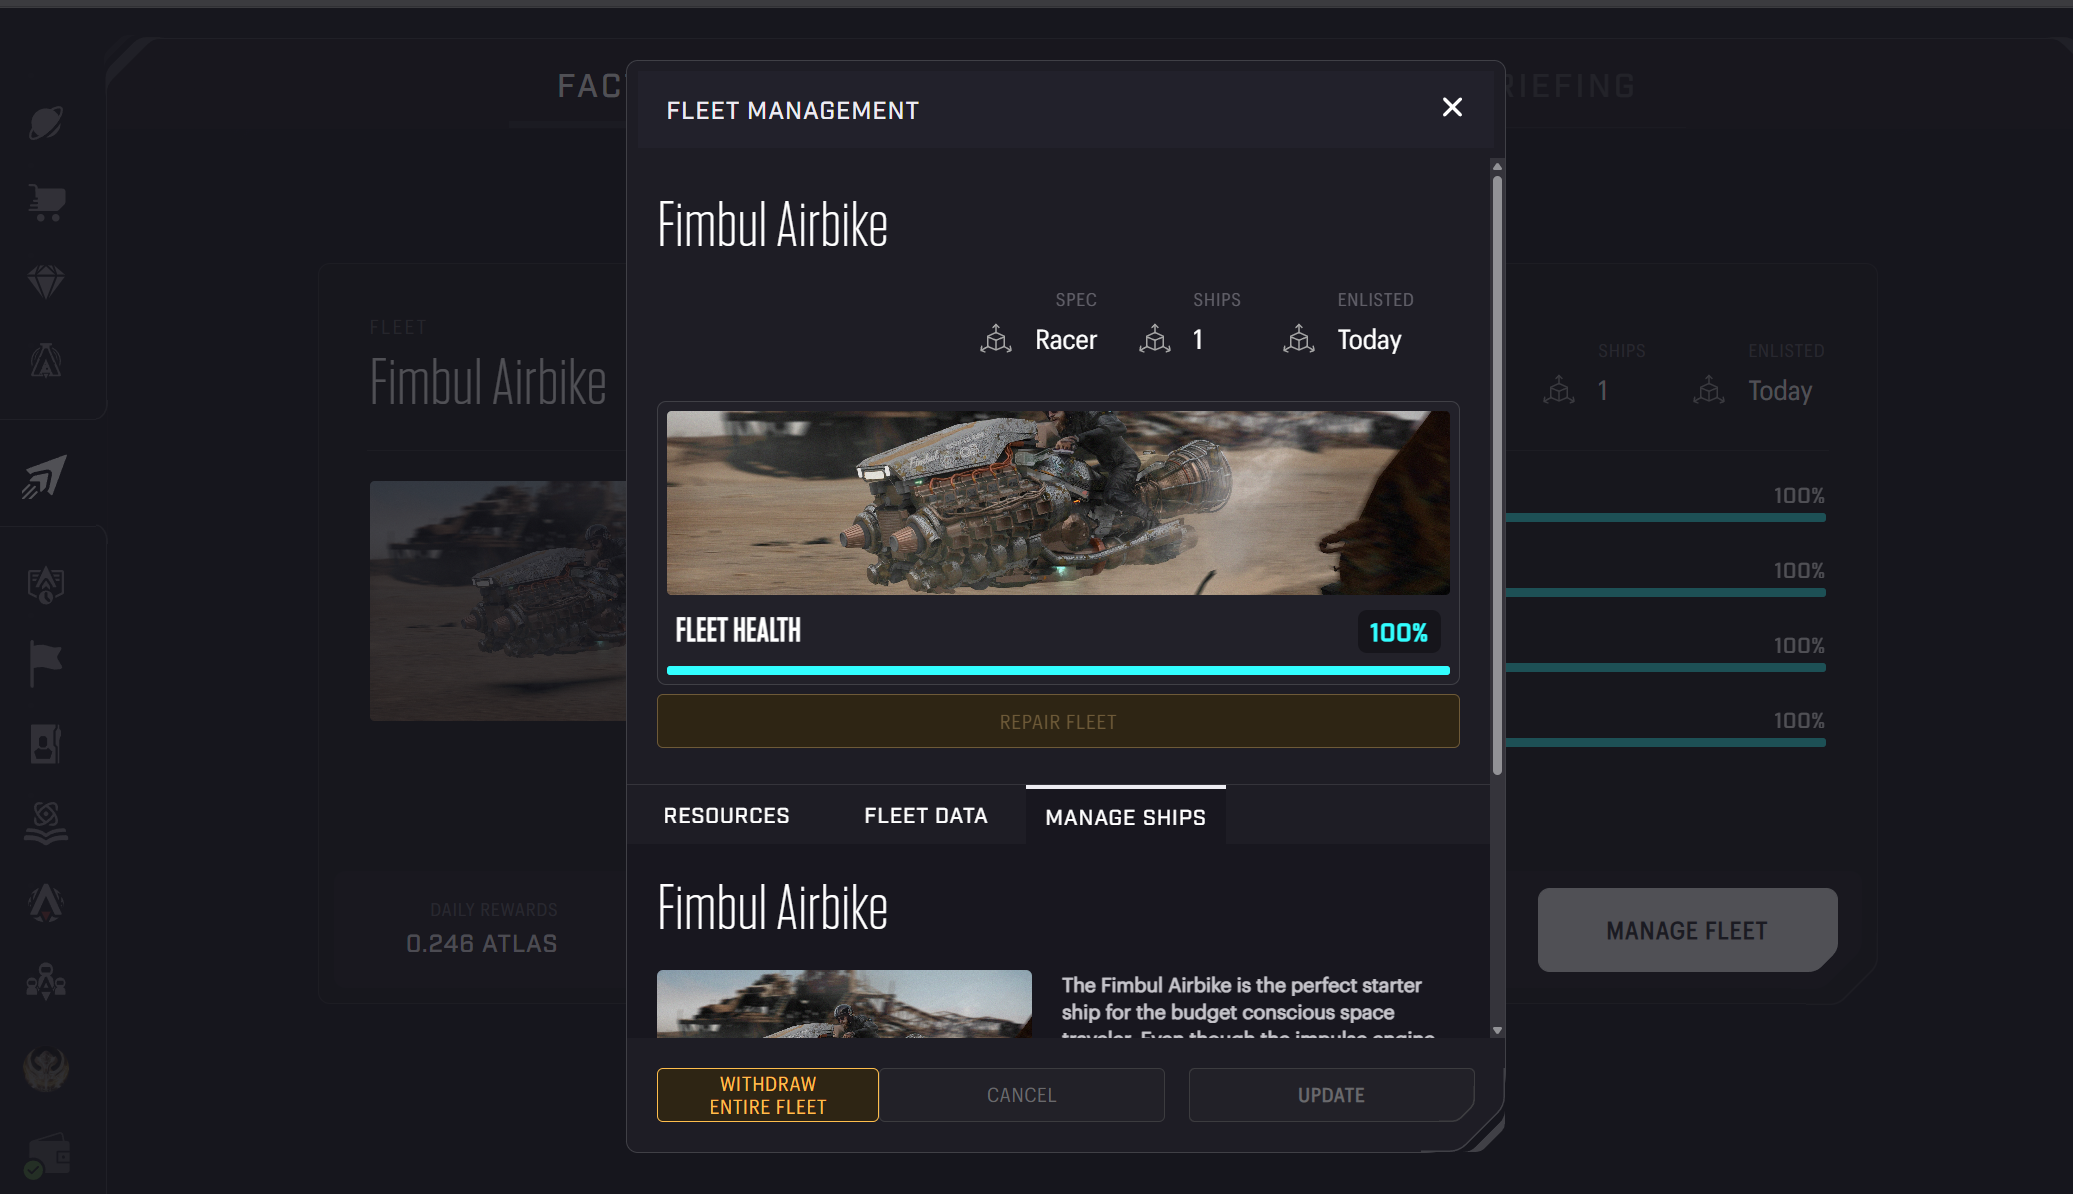Screen dimensions: 2073x1194
Task: Click the Cancel button
Action: click(1022, 1095)
